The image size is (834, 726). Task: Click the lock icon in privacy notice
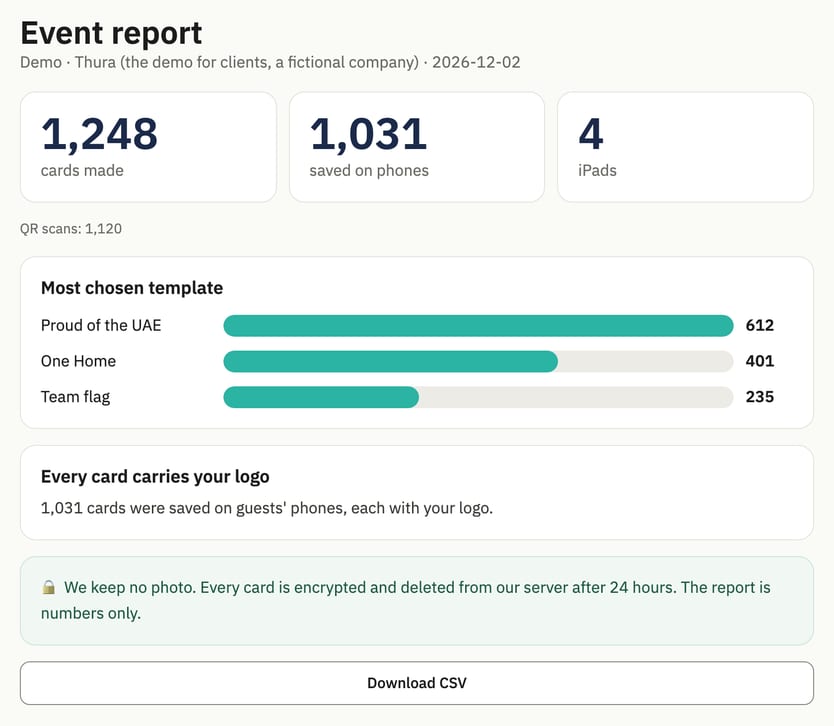[x=49, y=587]
